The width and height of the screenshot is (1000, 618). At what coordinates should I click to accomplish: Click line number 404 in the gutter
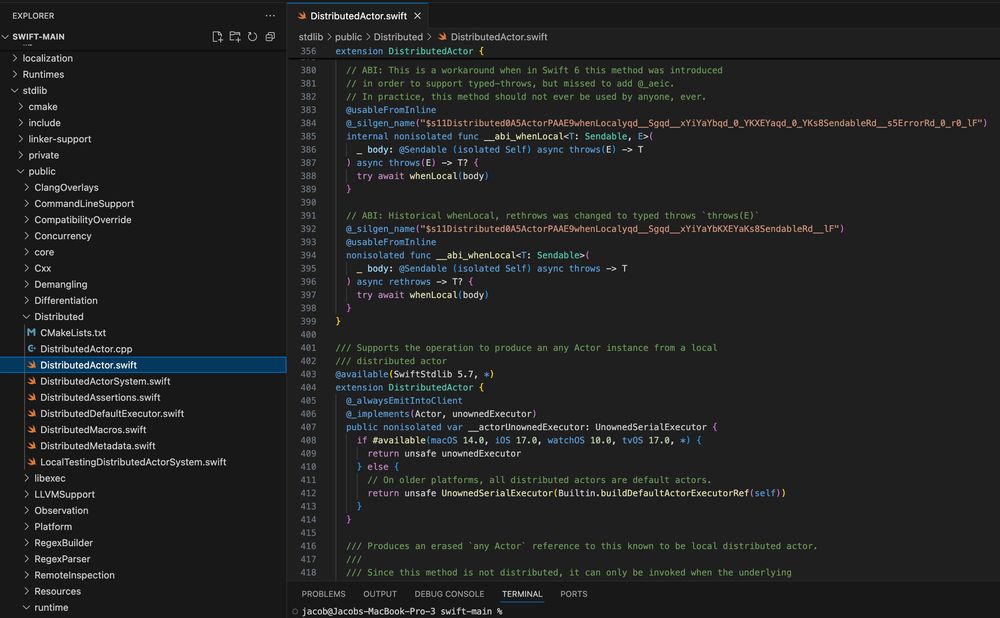tap(308, 387)
